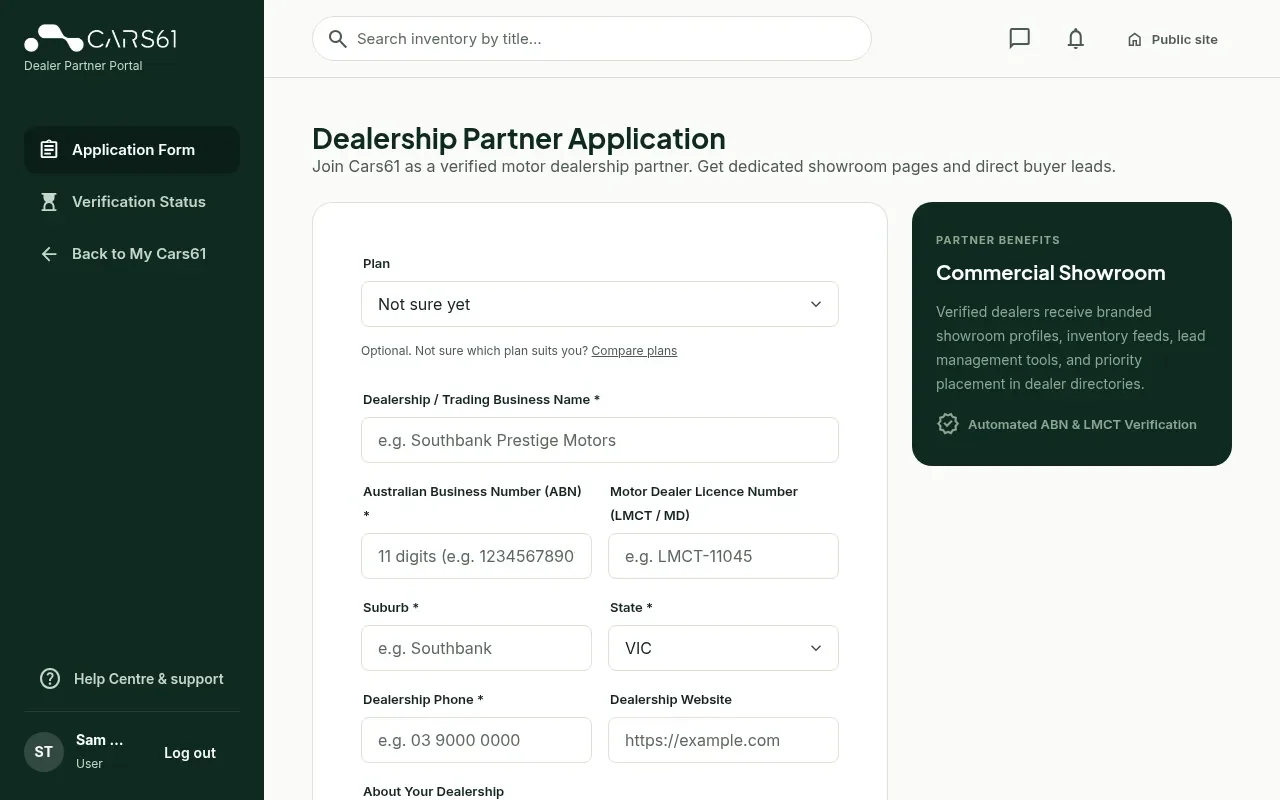Click the Dealership Phone field
The width and height of the screenshot is (1280, 800).
[476, 740]
